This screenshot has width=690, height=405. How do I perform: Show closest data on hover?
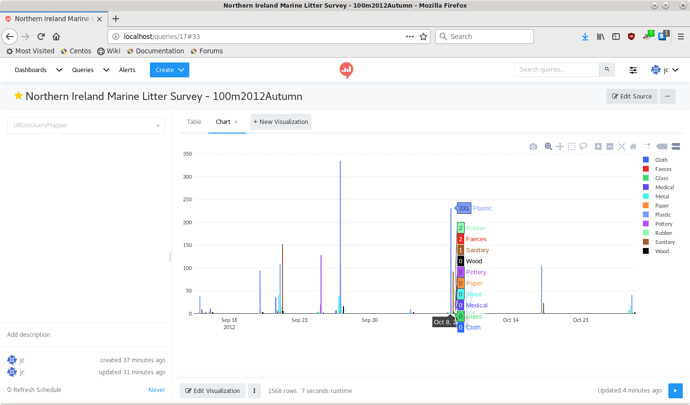tap(661, 147)
